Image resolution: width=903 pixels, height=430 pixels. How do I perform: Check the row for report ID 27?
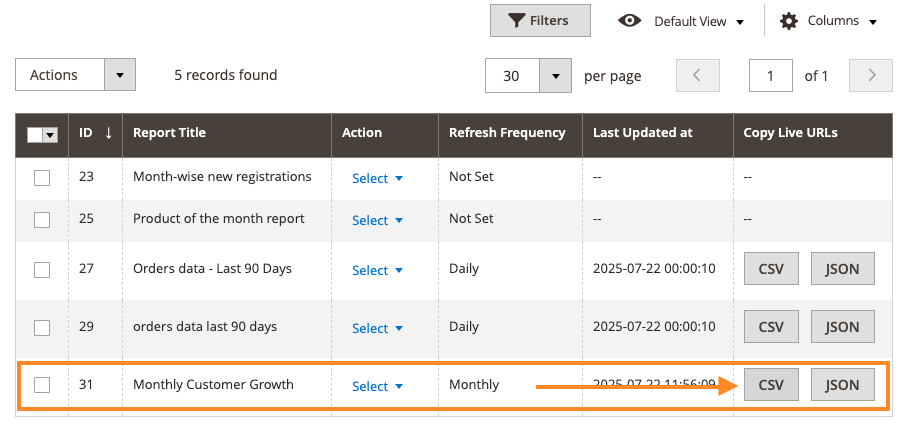click(x=41, y=269)
